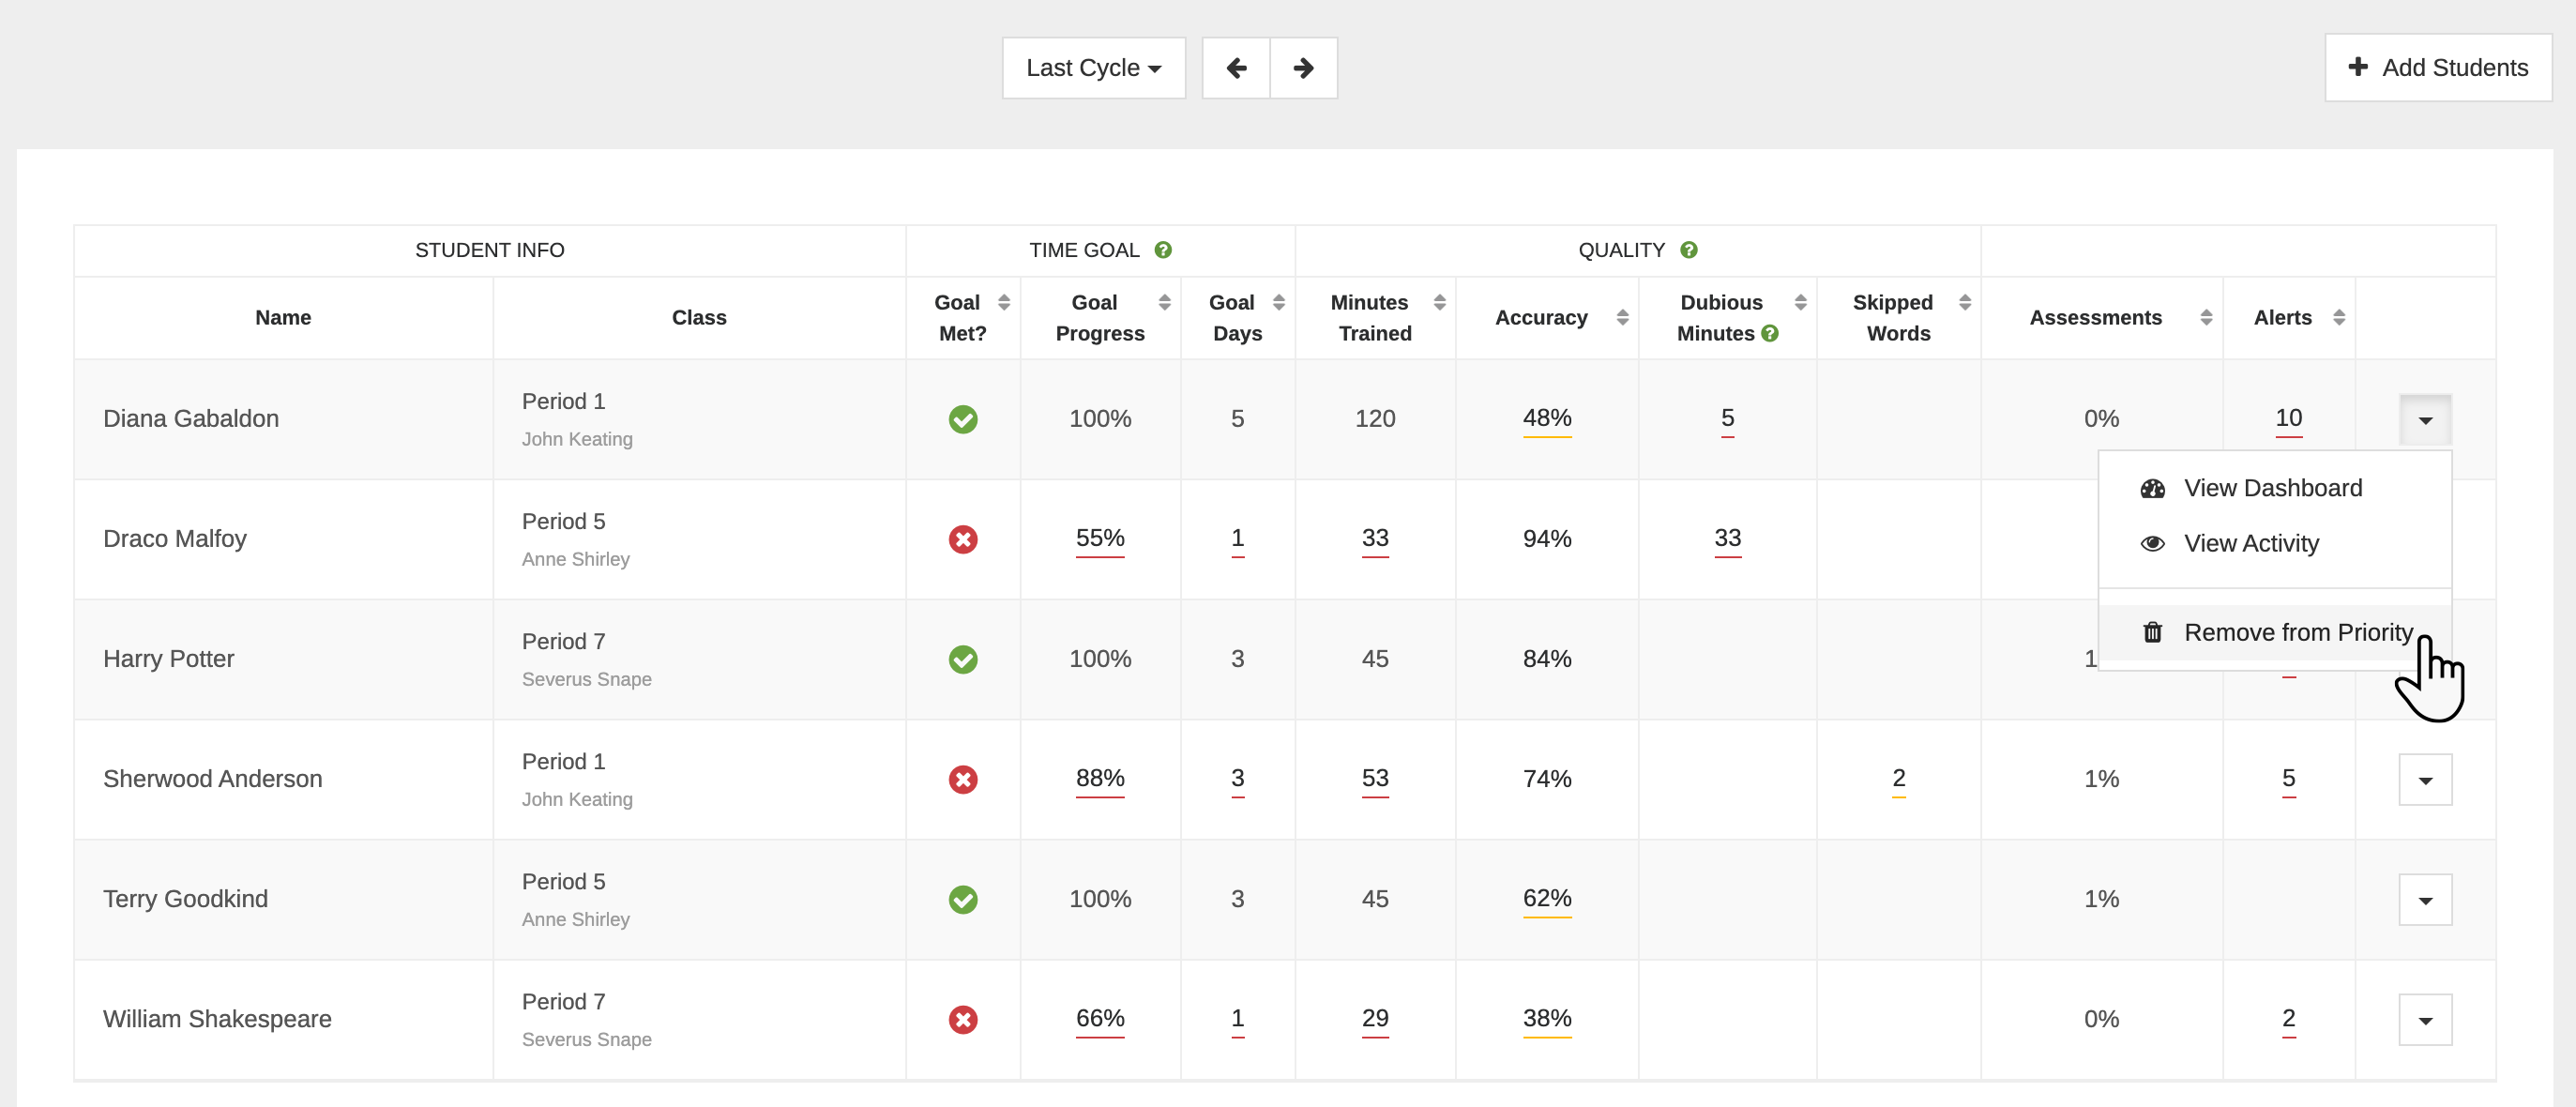Open the Last Cycle dropdown
The width and height of the screenshot is (2576, 1107).
[x=1093, y=68]
